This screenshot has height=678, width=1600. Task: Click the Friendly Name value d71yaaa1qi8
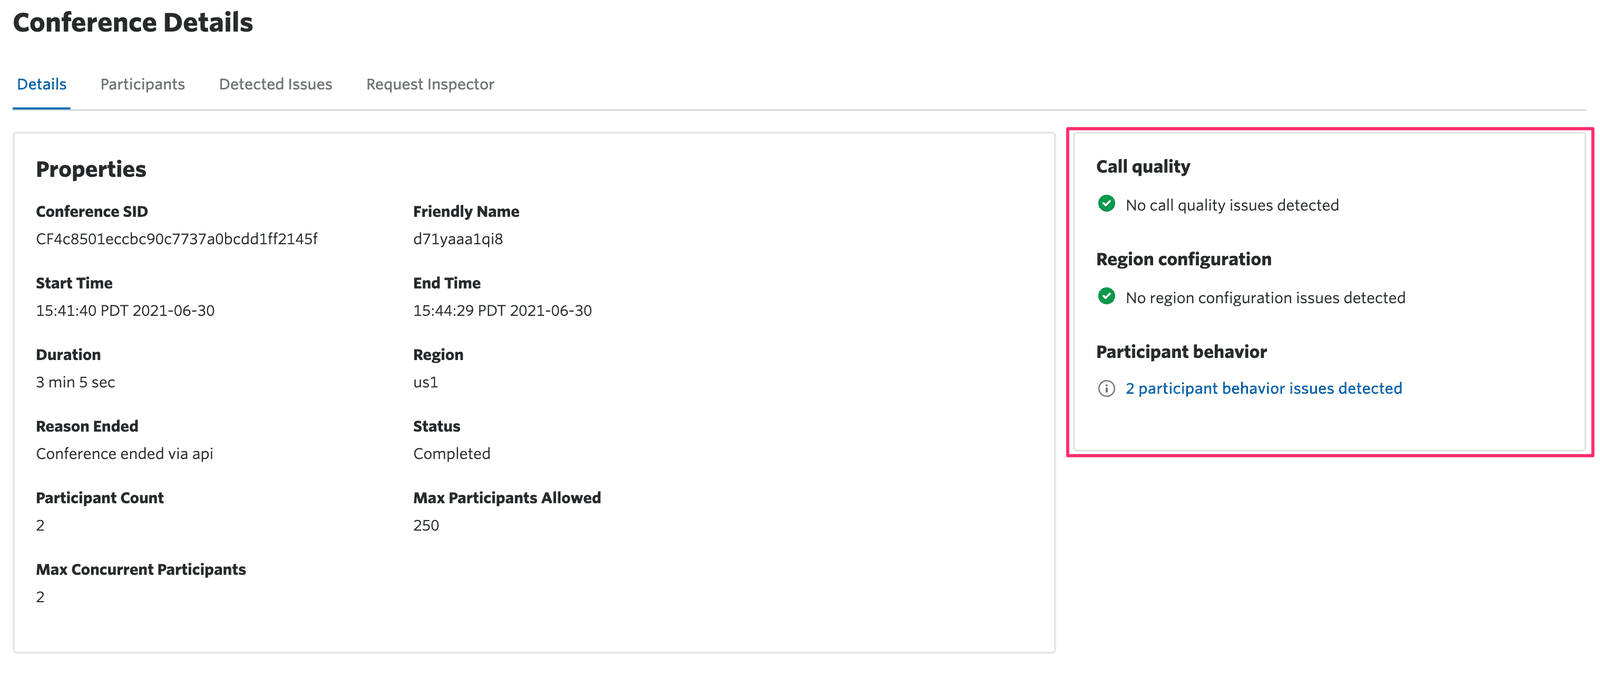click(x=458, y=239)
